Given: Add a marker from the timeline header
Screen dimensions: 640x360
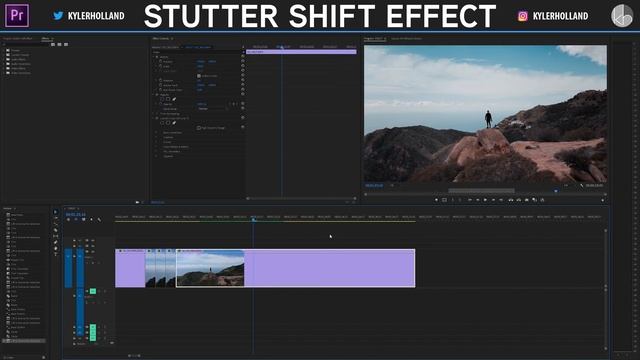Looking at the screenshot, I should (91, 220).
